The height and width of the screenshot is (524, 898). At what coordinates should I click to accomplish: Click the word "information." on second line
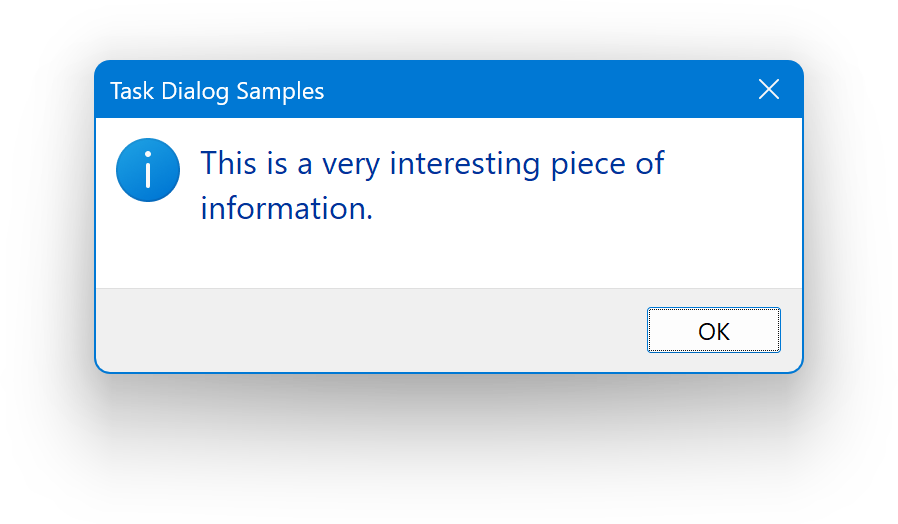(286, 209)
